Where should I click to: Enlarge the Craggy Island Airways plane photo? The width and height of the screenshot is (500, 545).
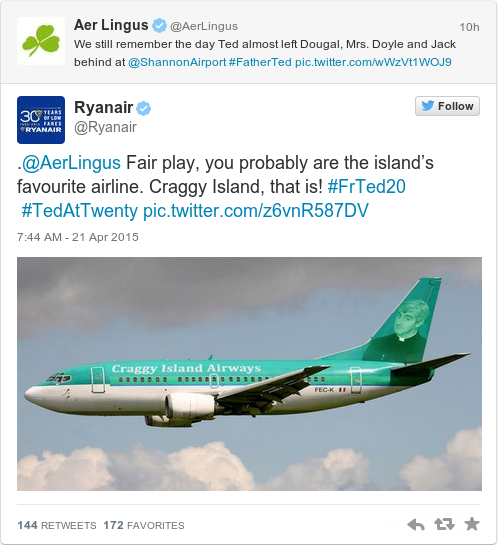click(x=249, y=374)
